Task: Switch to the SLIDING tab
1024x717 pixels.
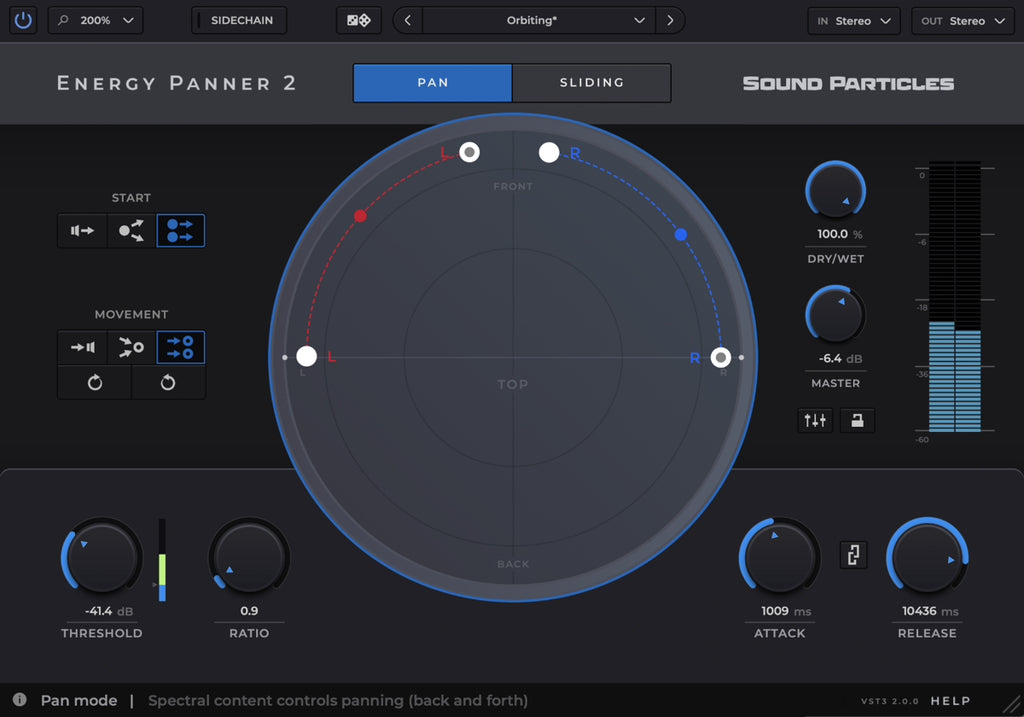Action: tap(592, 83)
